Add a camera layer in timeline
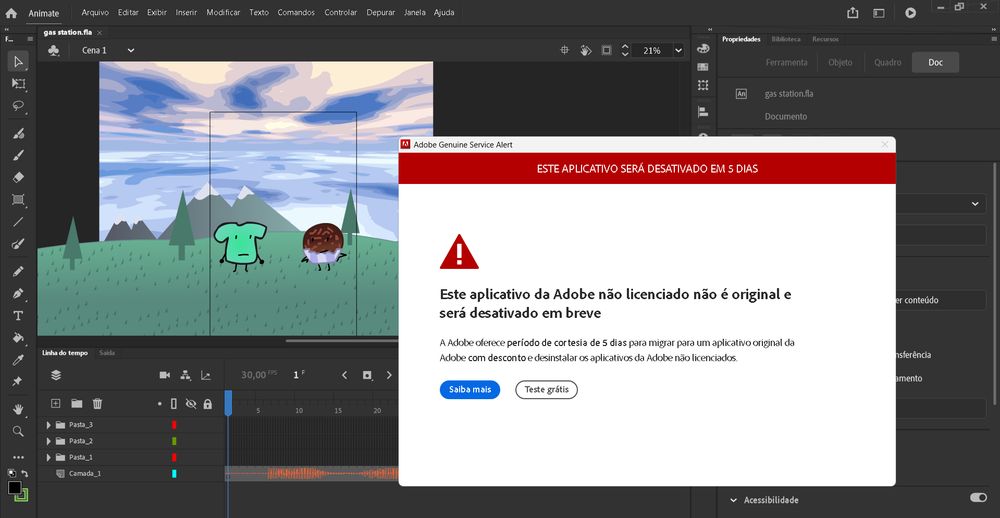 164,375
